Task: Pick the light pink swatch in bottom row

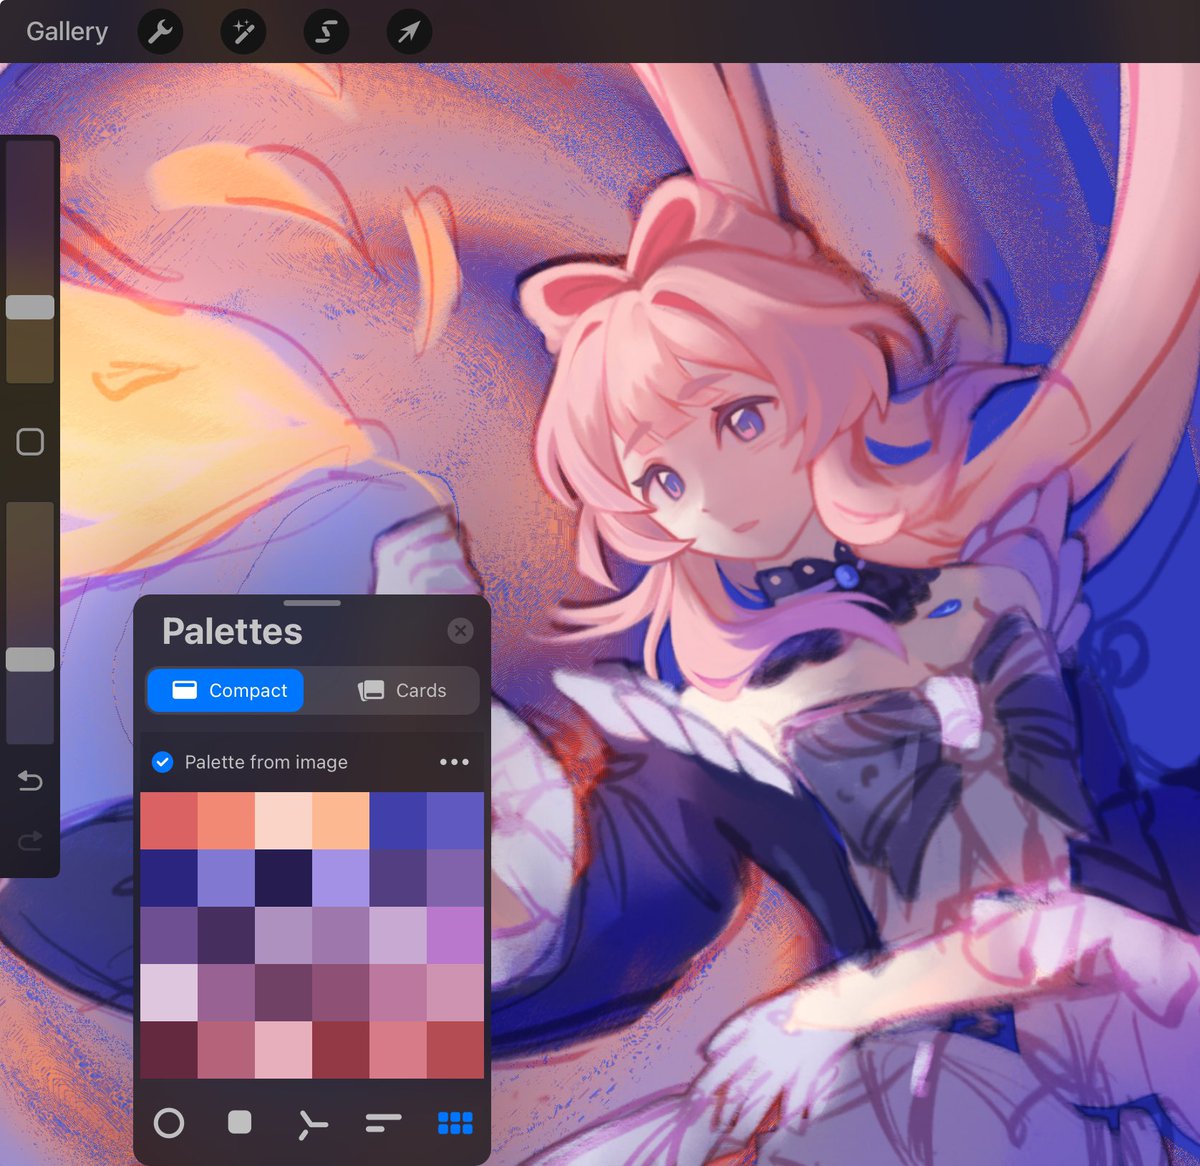Action: [x=284, y=1050]
